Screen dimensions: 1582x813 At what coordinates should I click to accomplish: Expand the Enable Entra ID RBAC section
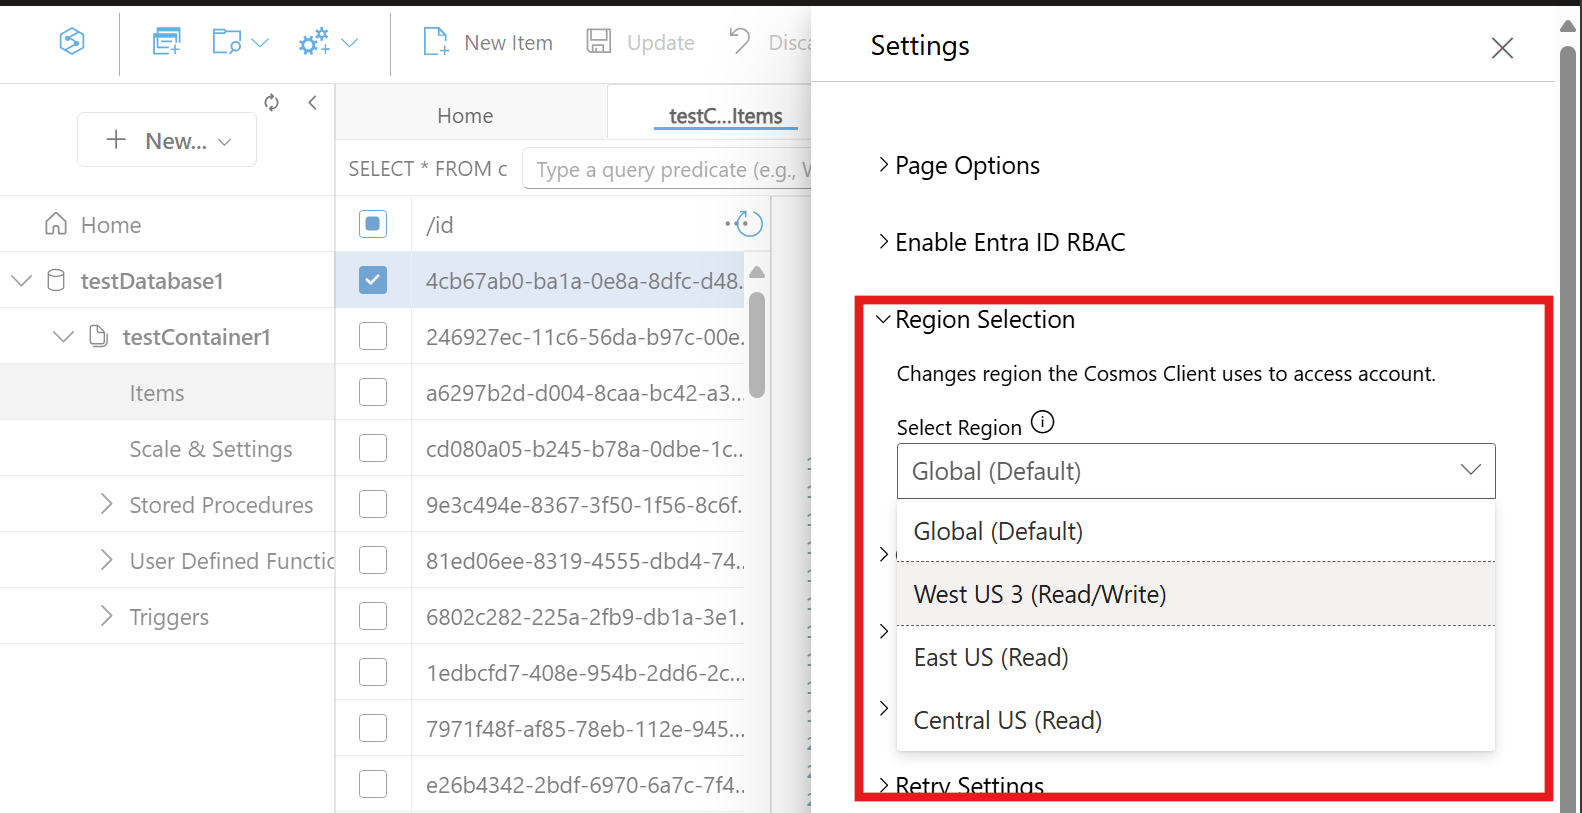click(x=1002, y=242)
